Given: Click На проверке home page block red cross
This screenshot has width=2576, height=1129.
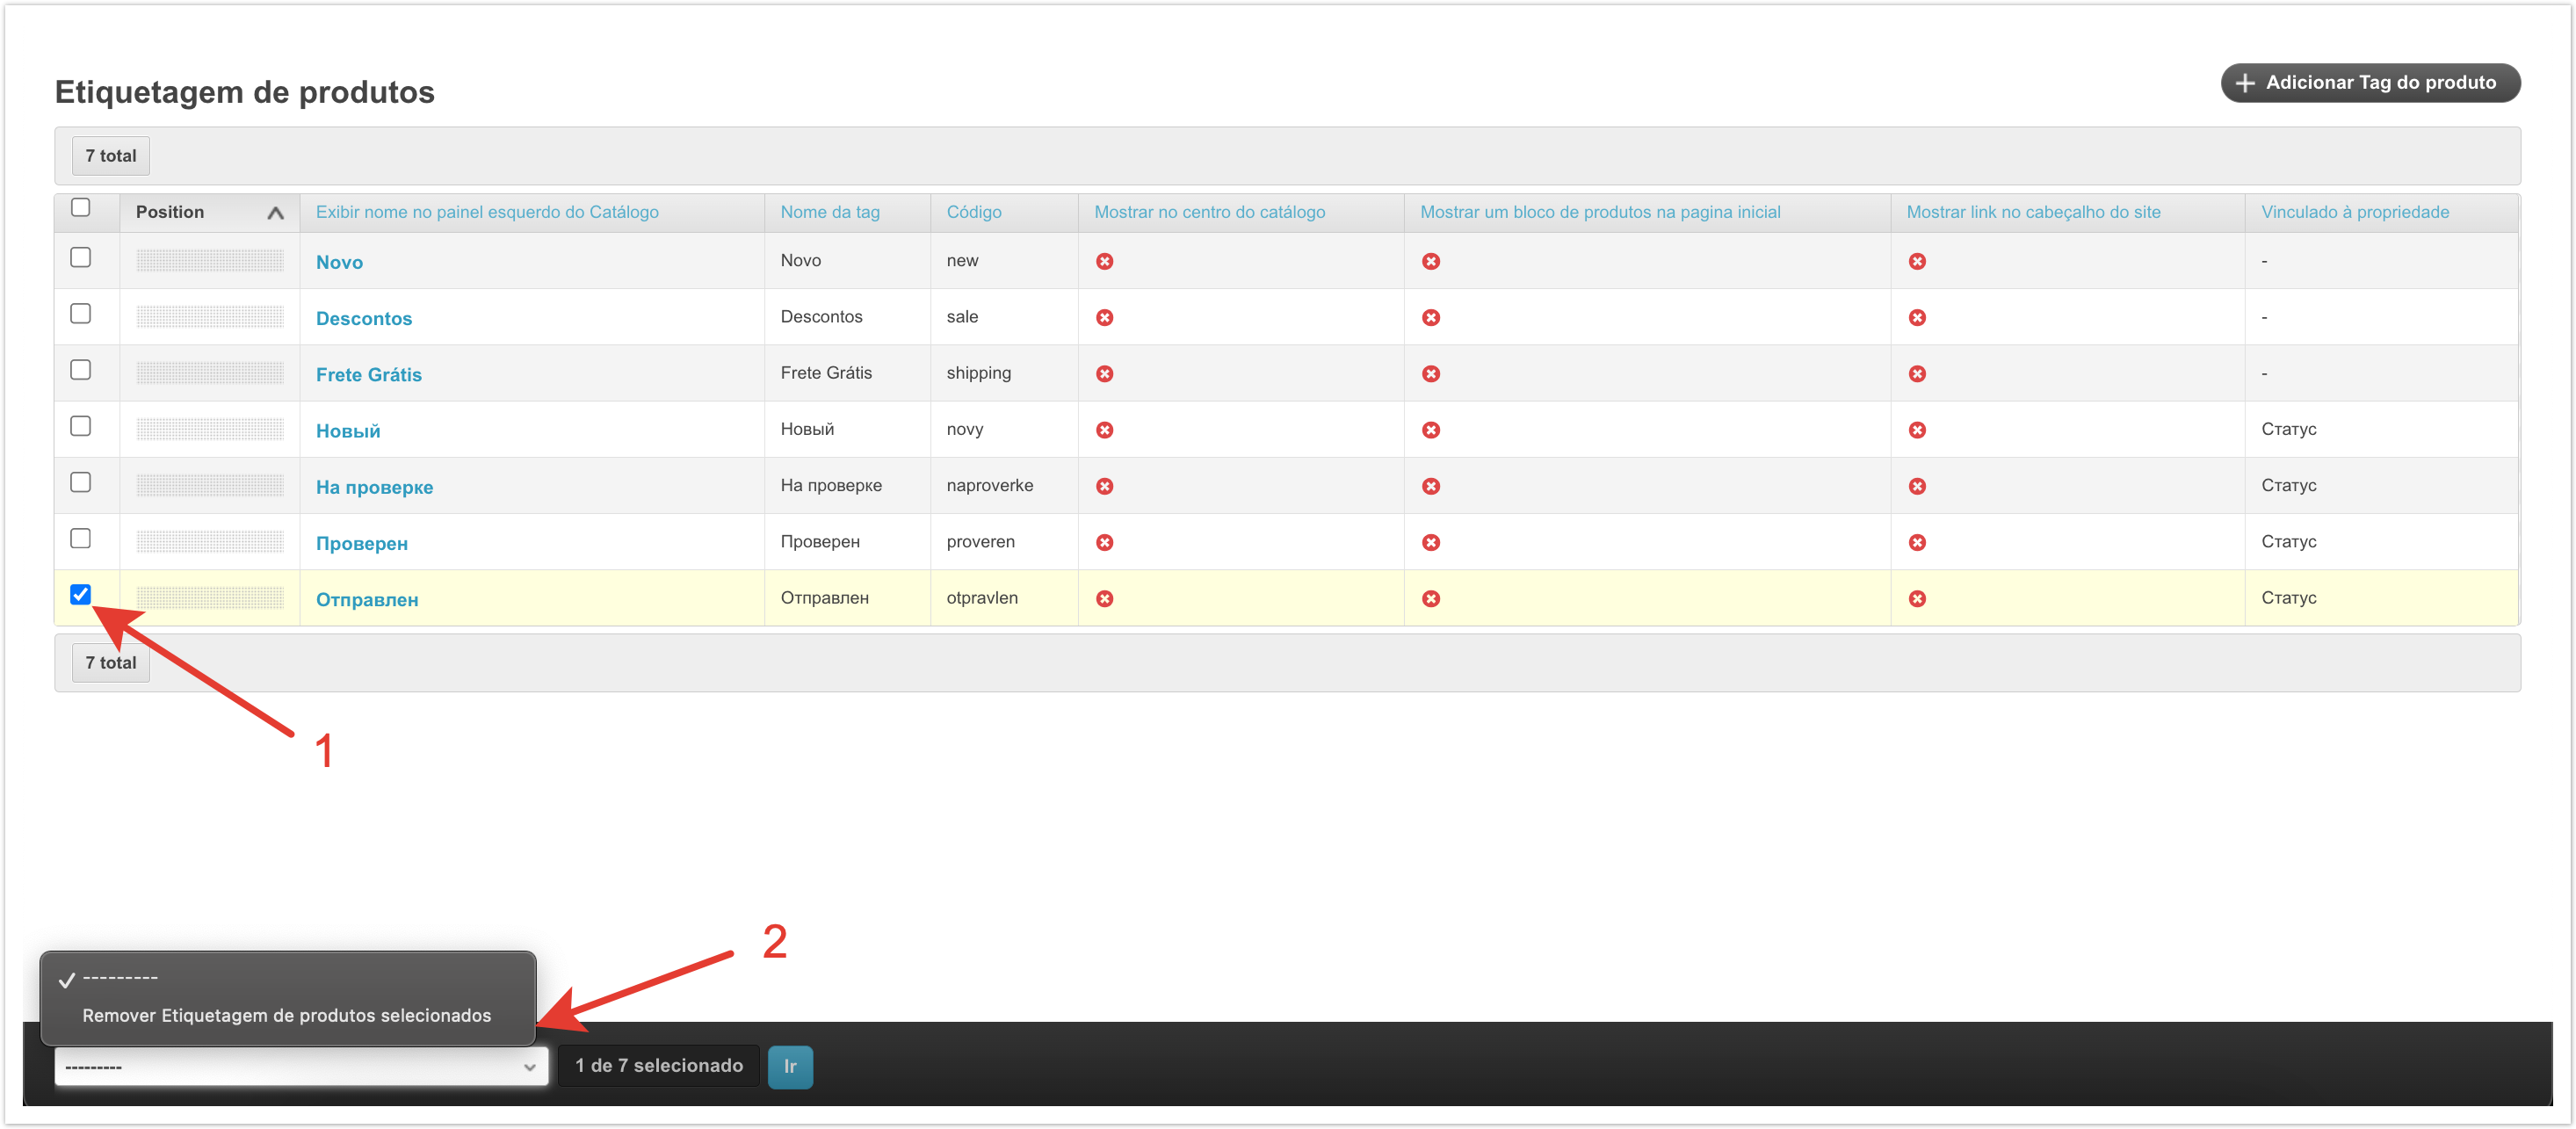Looking at the screenshot, I should (1431, 486).
